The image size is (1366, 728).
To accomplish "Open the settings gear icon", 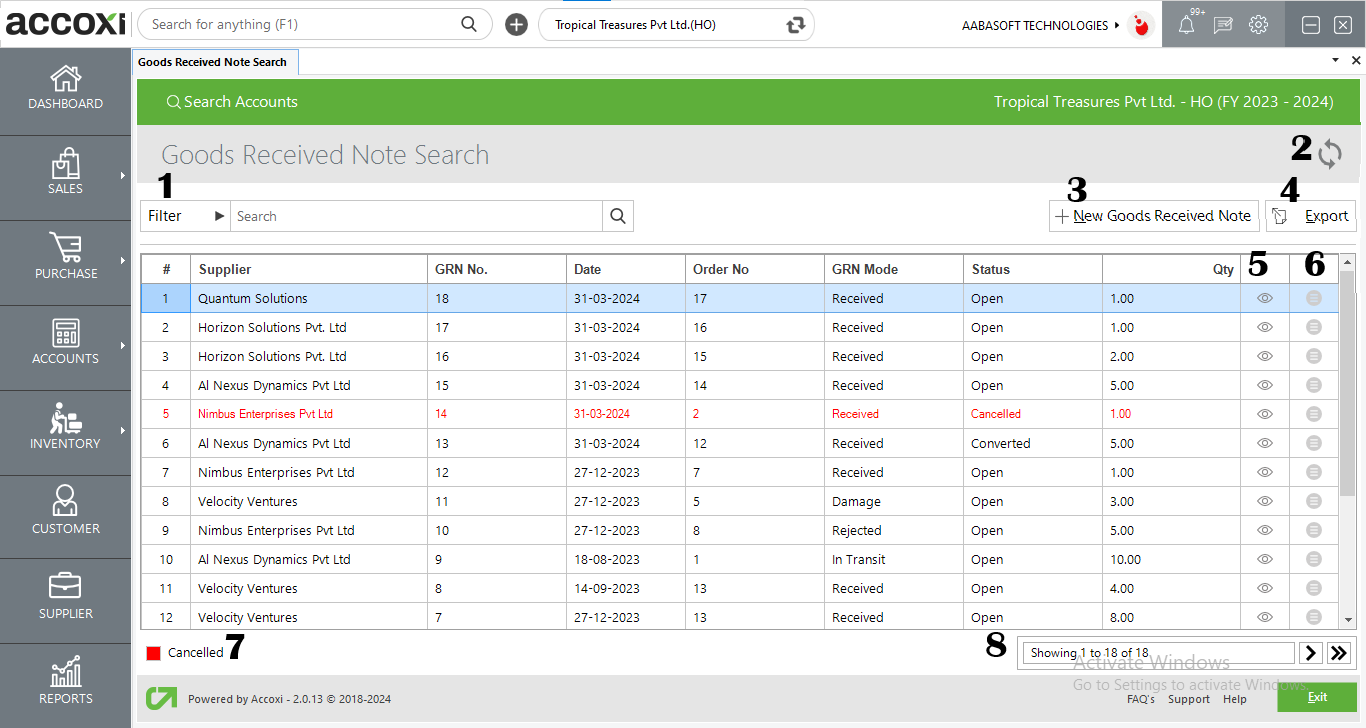I will point(1258,26).
